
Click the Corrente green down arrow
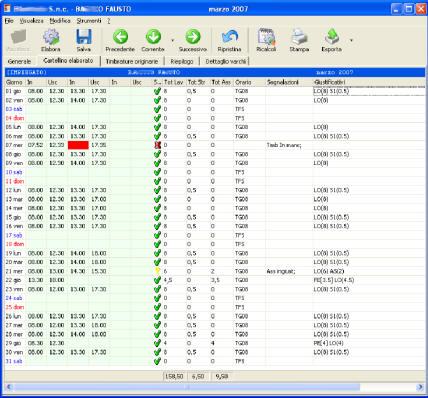click(x=153, y=37)
